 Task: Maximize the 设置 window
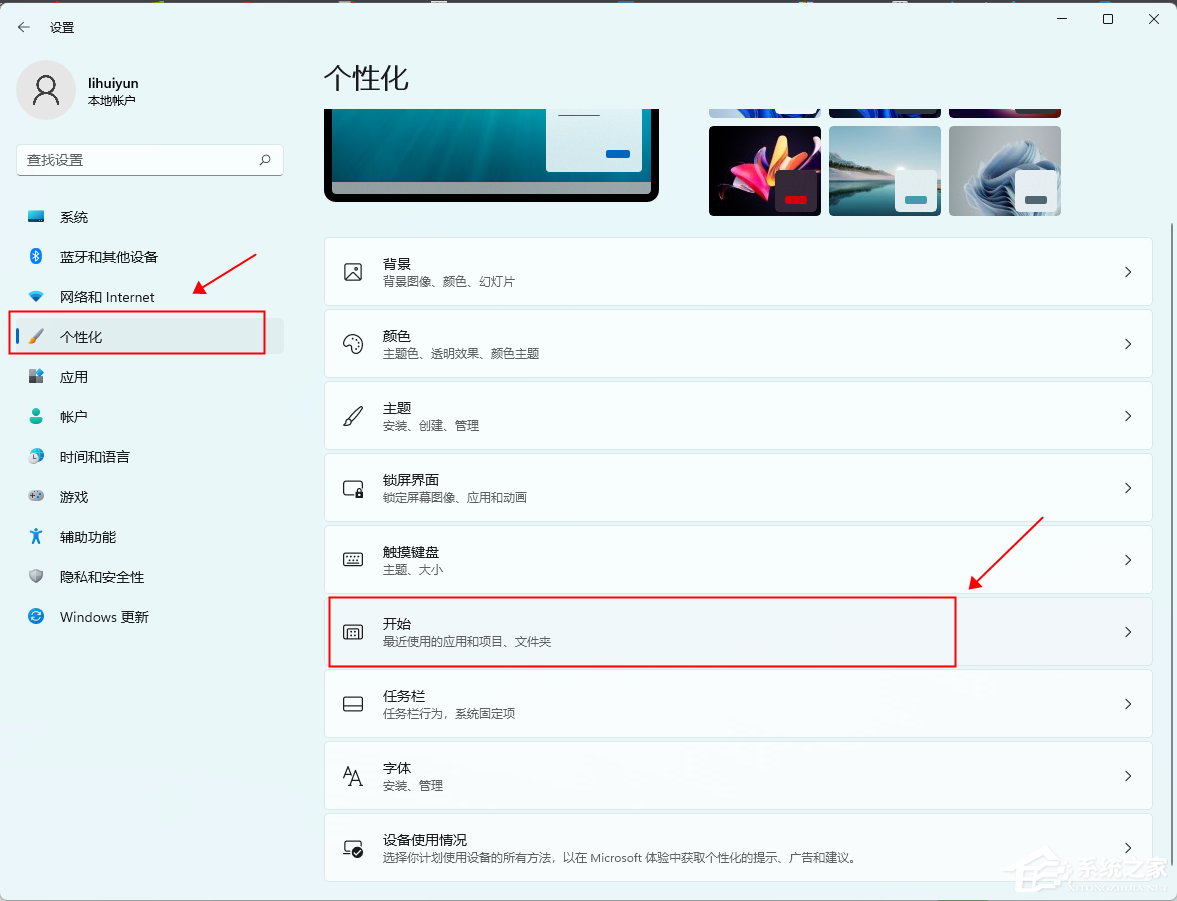point(1108,19)
